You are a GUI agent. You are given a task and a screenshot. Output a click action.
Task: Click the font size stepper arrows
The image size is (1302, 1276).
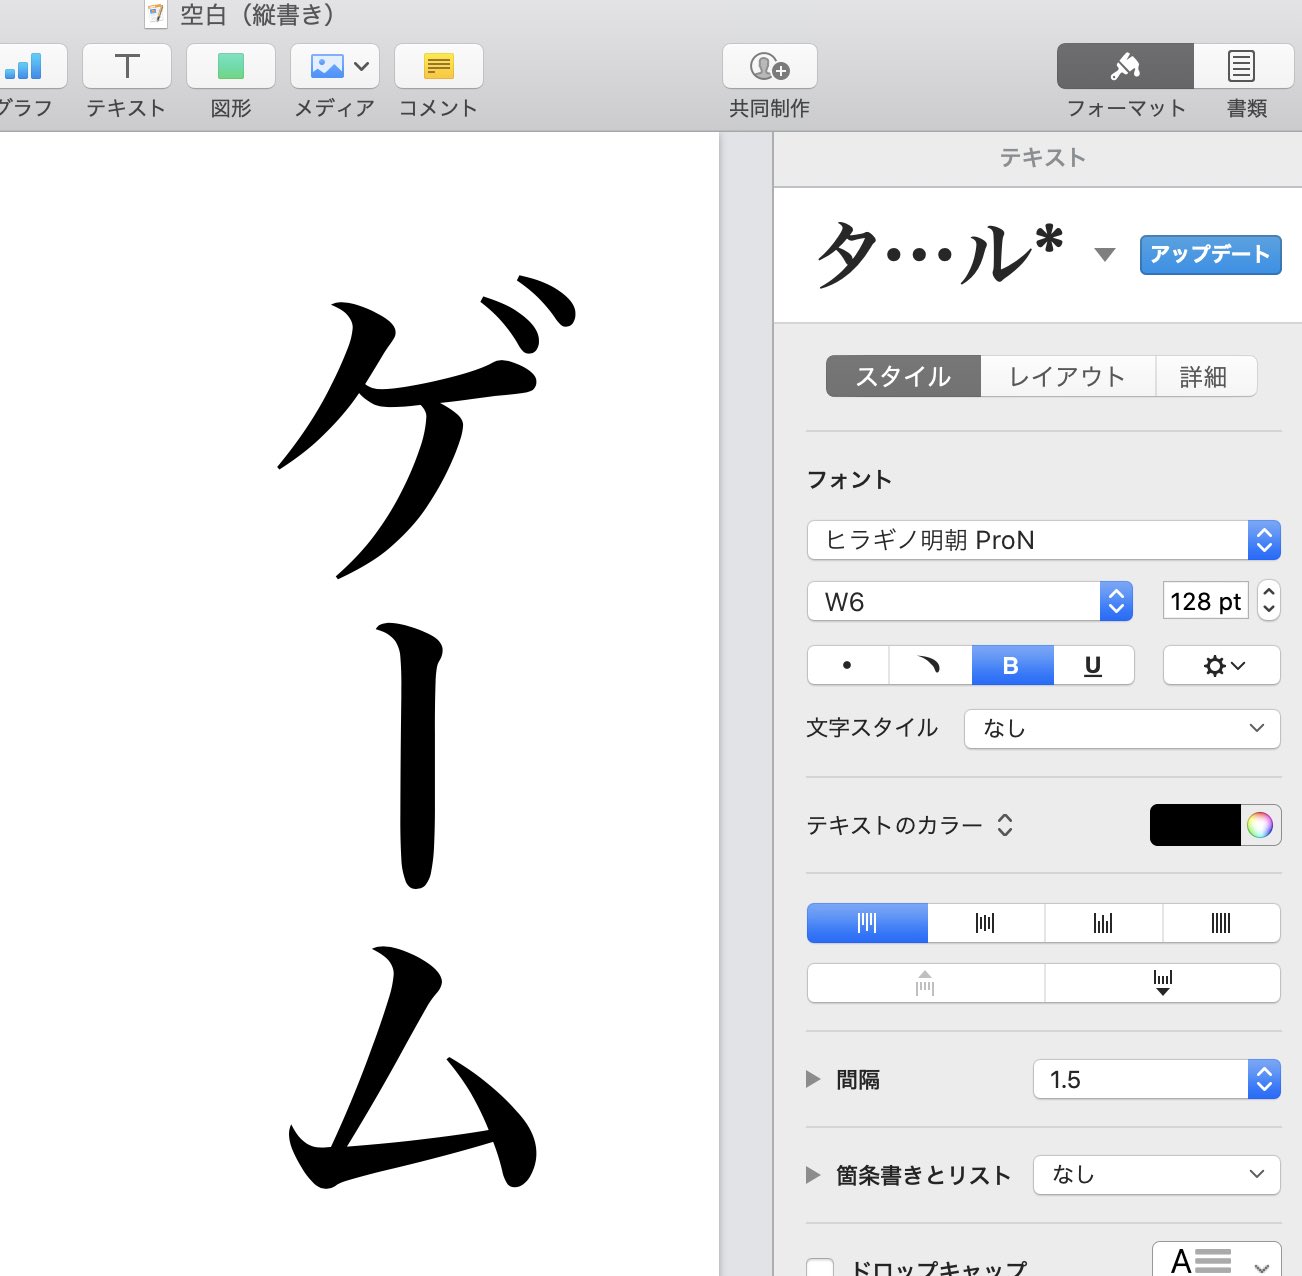tap(1268, 601)
